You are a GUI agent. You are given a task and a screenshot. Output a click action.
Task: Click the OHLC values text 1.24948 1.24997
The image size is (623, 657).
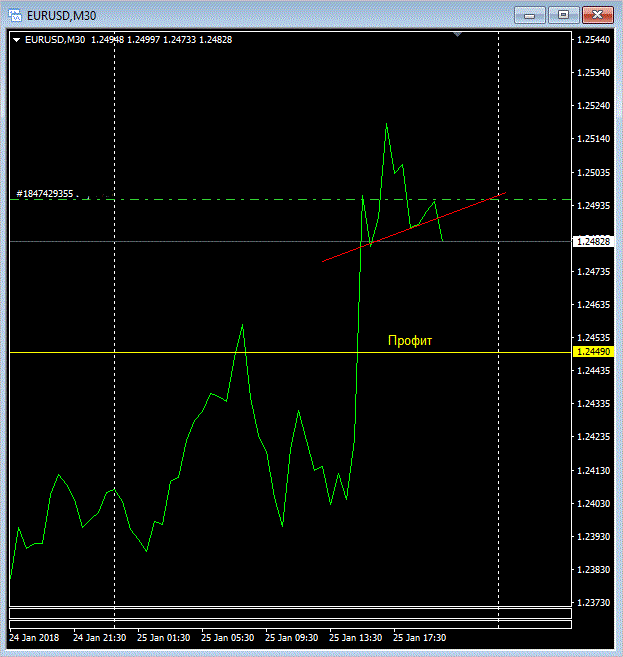point(126,40)
